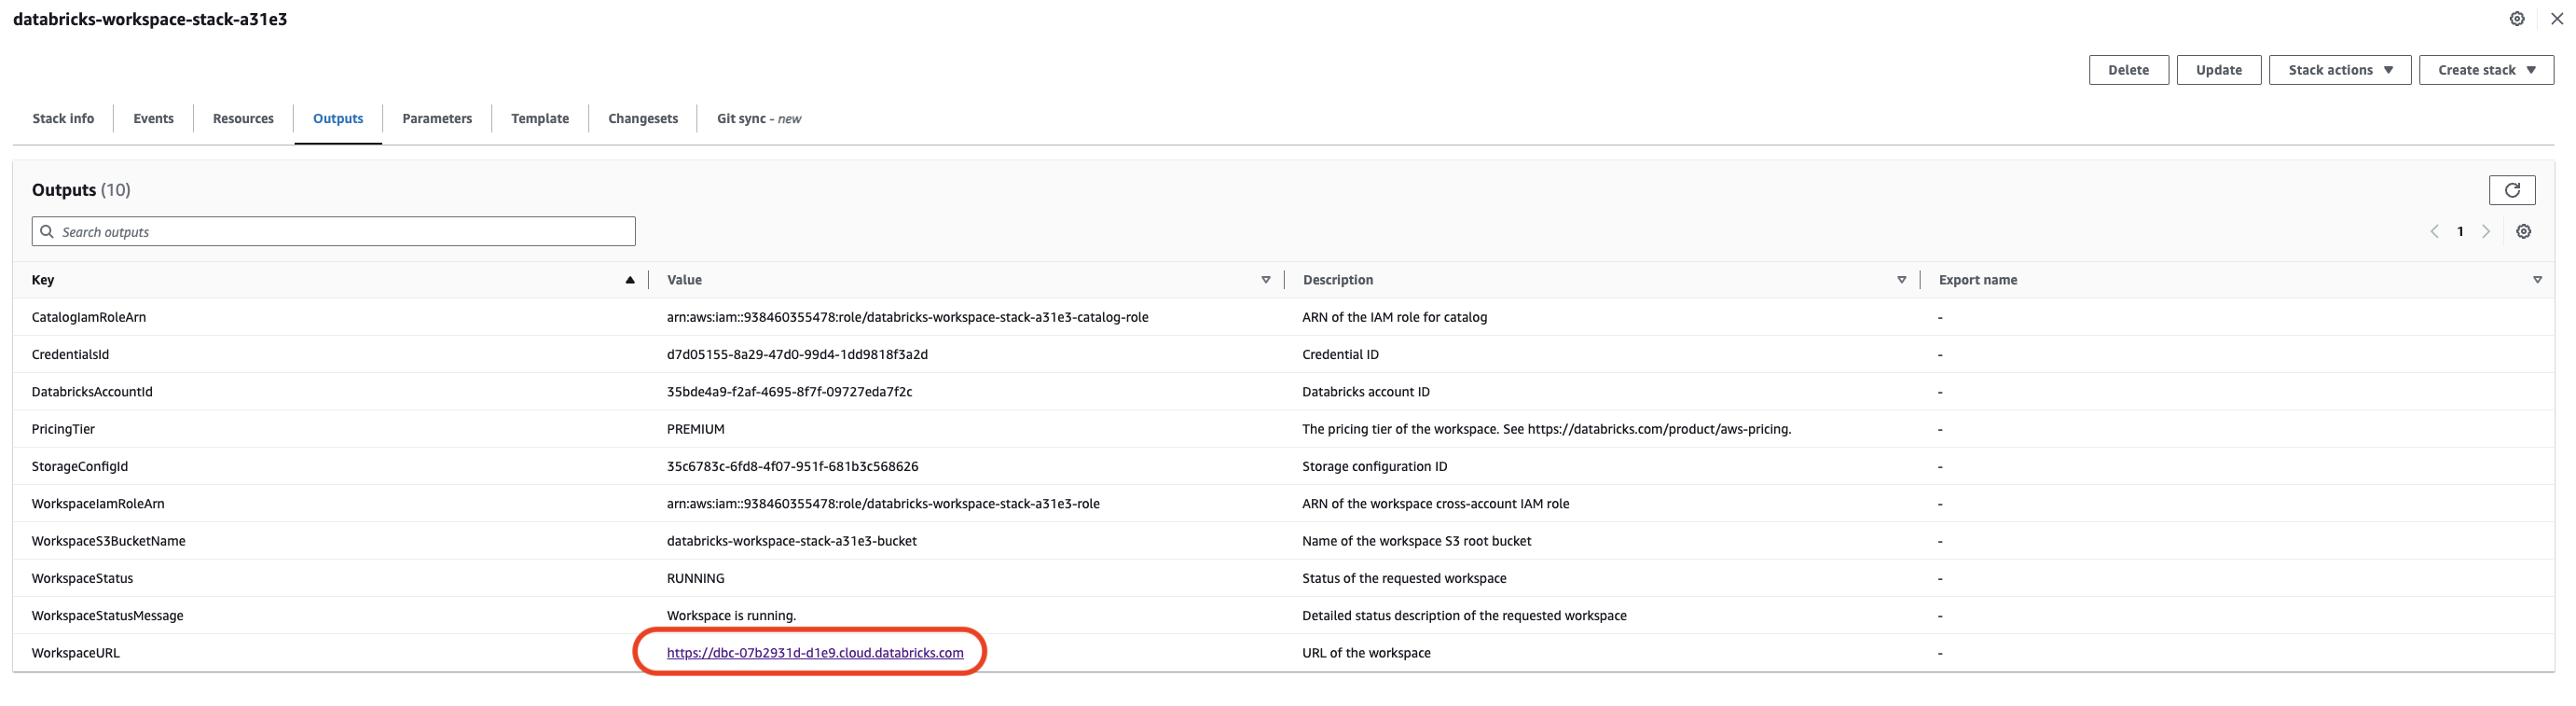Open the Databricks workspace URL link
This screenshot has width=2576, height=706.
pyautogui.click(x=815, y=653)
